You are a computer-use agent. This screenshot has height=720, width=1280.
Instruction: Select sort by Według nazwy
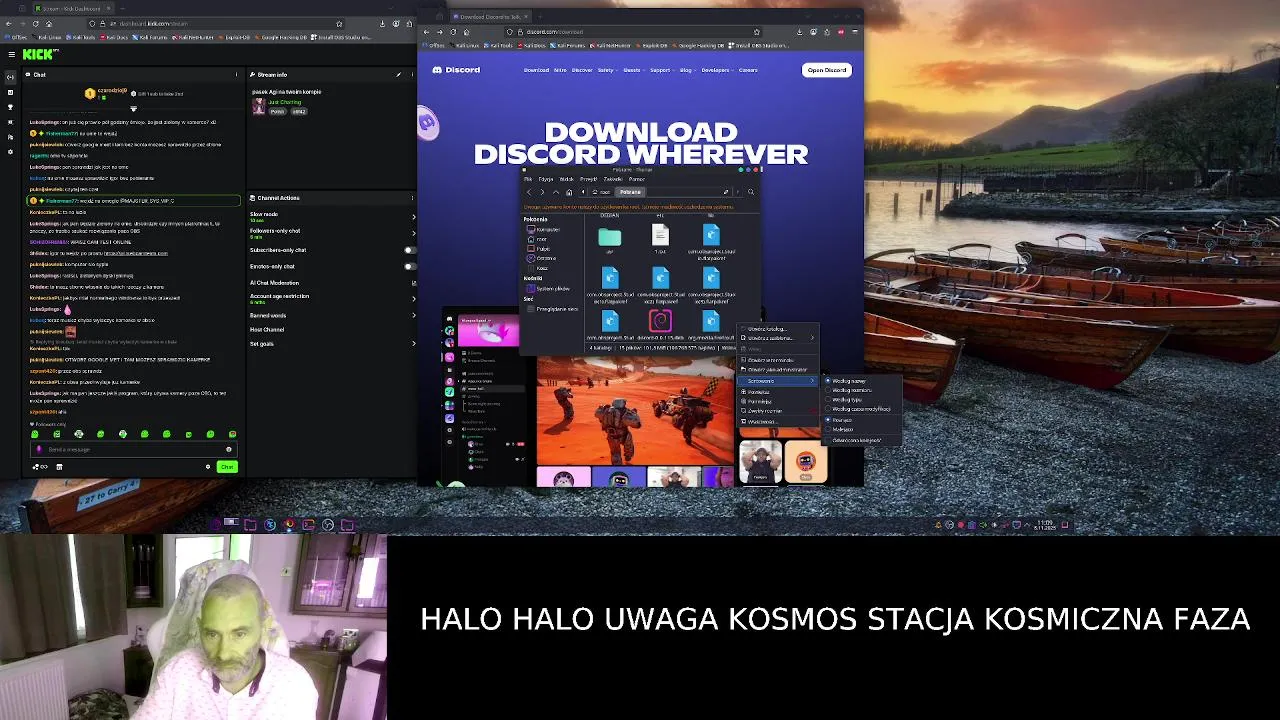[848, 381]
